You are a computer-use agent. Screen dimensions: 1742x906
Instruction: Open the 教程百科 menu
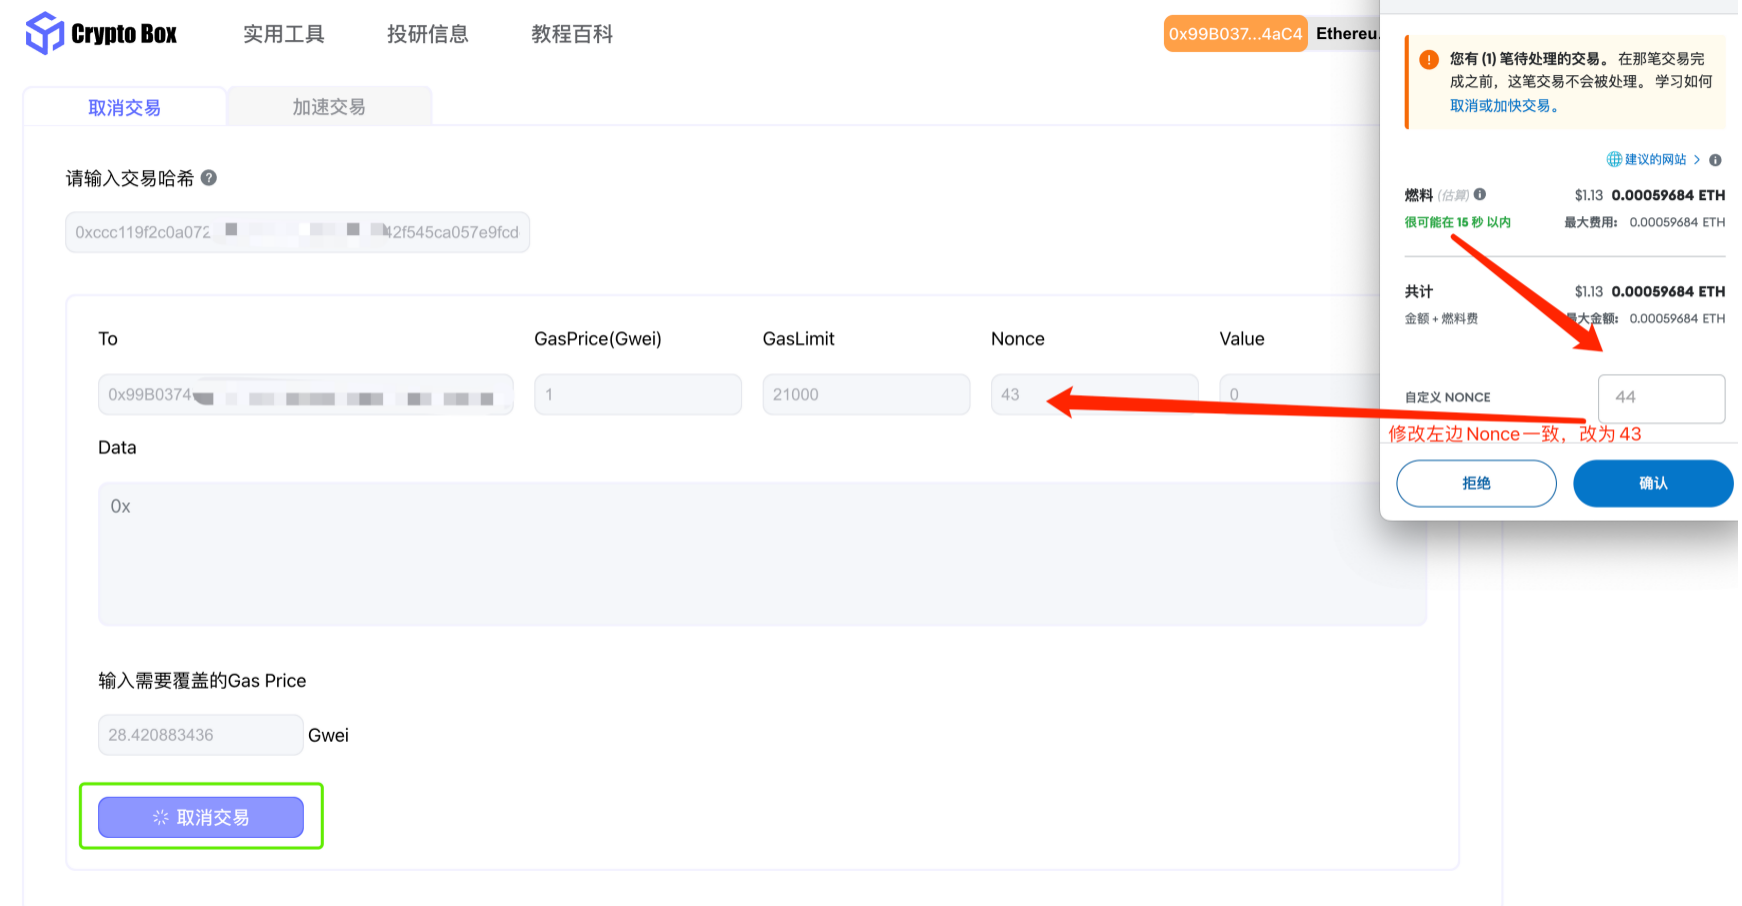coord(572,34)
